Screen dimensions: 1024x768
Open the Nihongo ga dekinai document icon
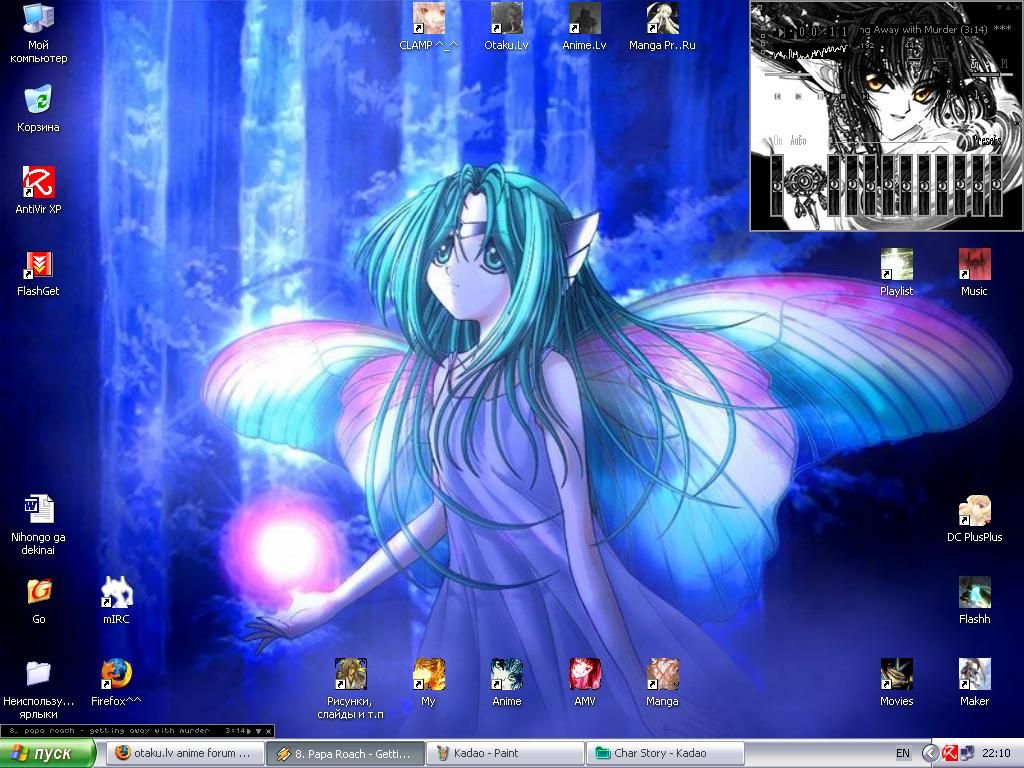click(39, 525)
